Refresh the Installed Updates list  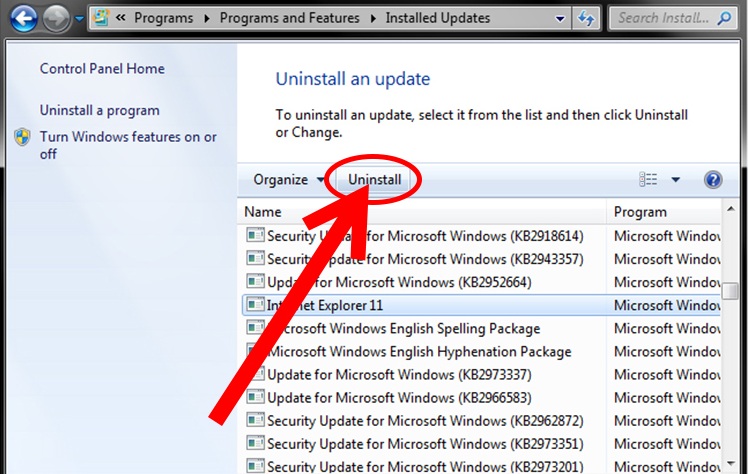coord(586,19)
